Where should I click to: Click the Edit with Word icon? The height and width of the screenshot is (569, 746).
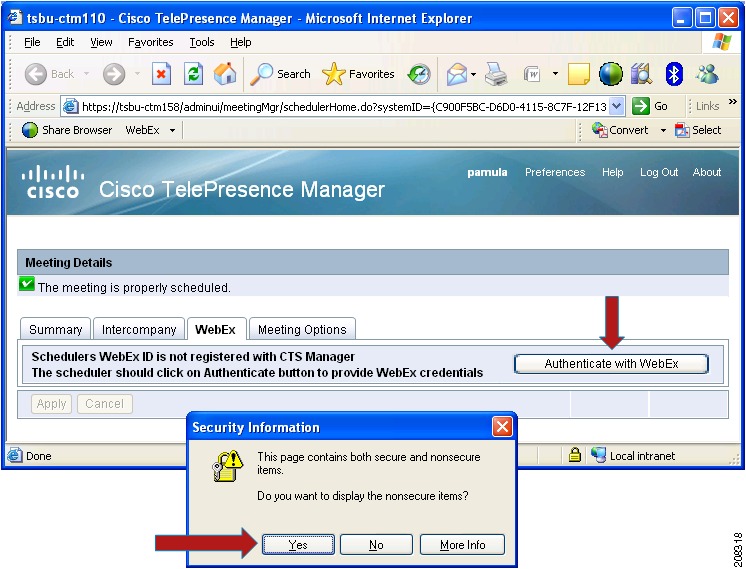[x=532, y=74]
